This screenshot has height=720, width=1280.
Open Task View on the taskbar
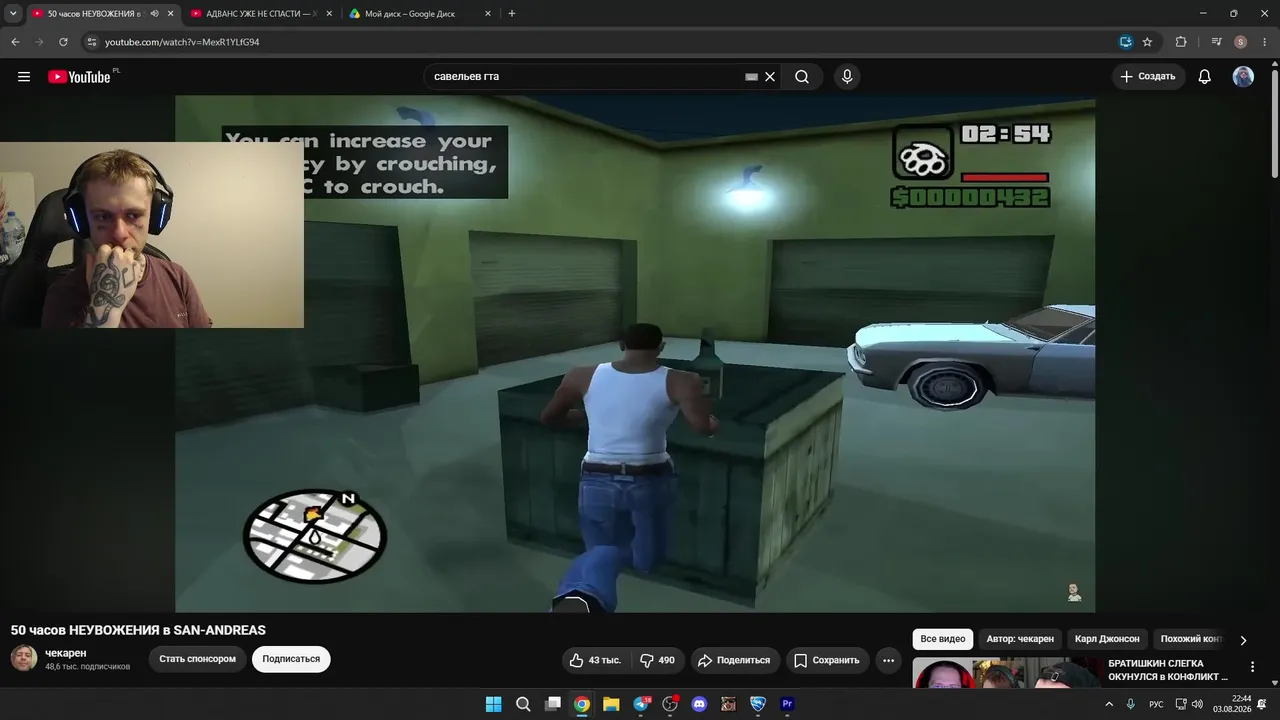pos(552,704)
